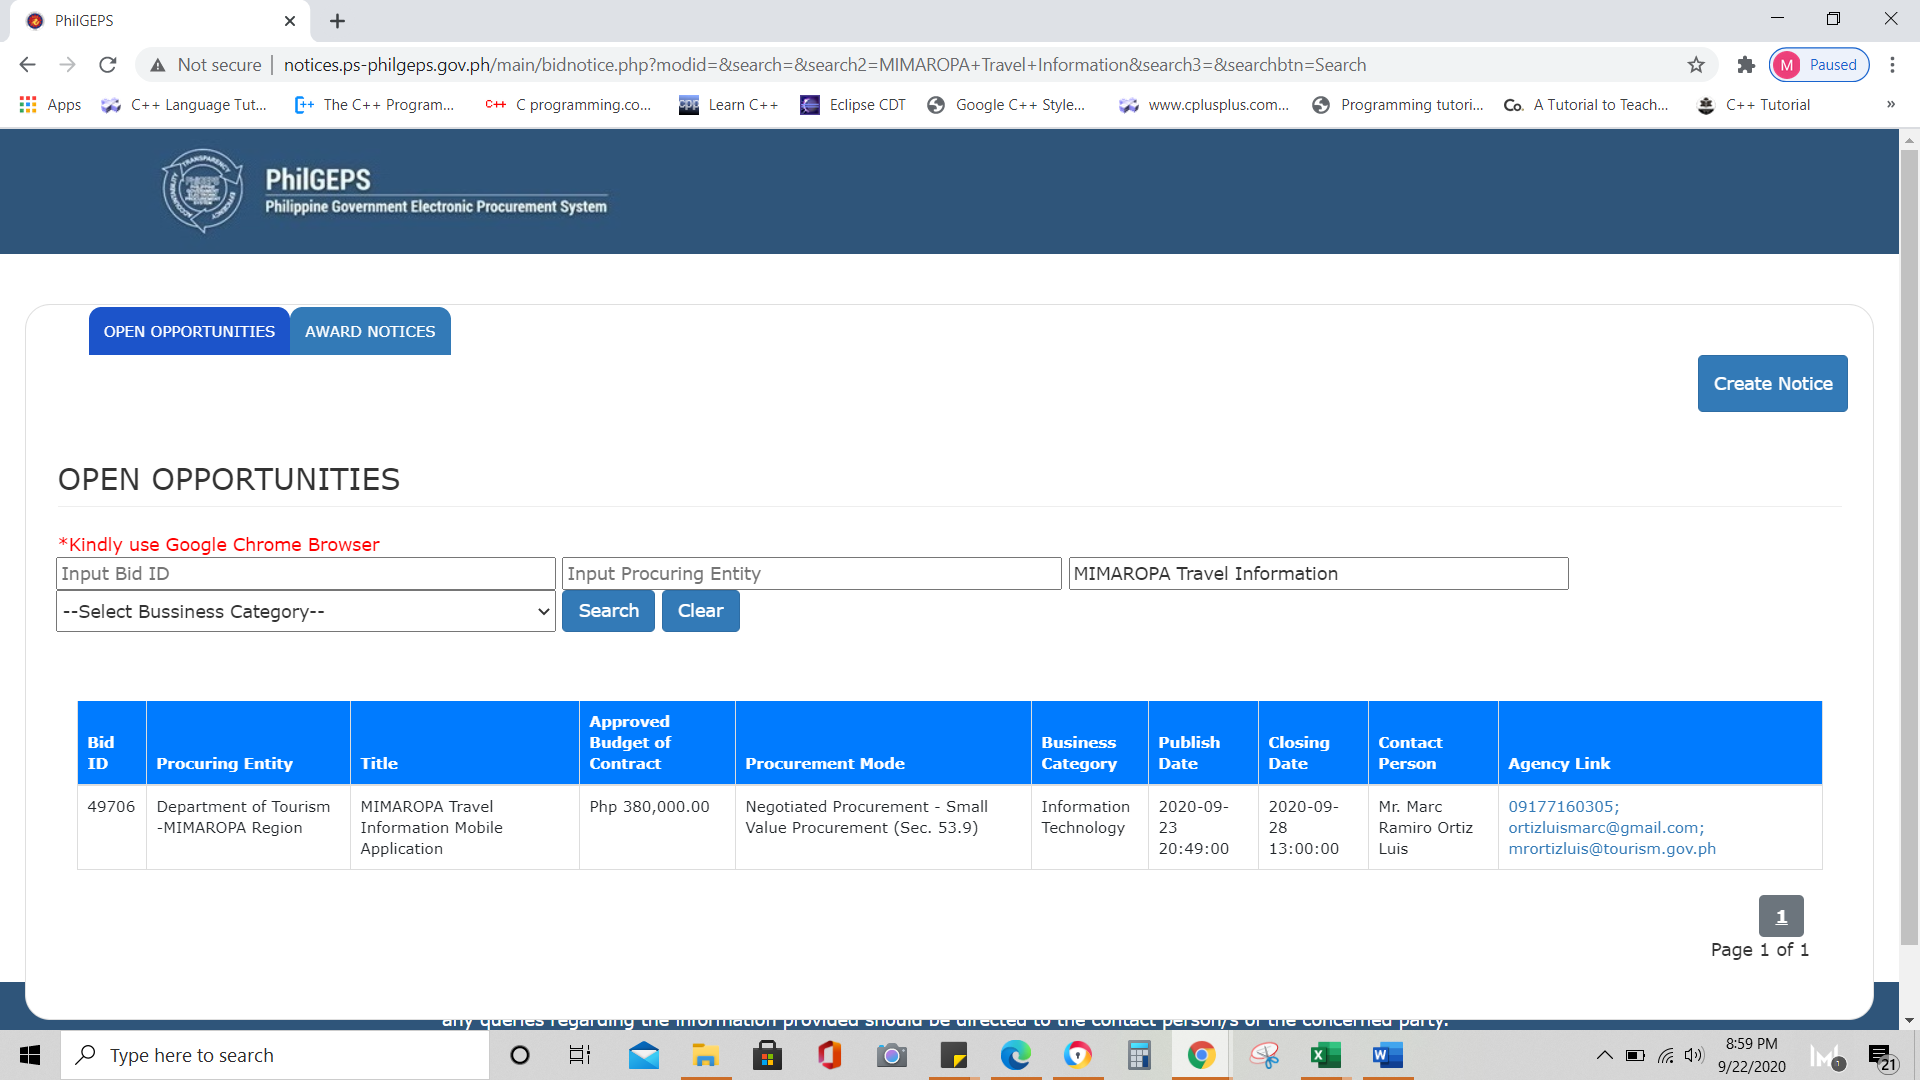The height and width of the screenshot is (1080, 1920).
Task: Expand more bookmarks chevron
Action: [x=1890, y=105]
